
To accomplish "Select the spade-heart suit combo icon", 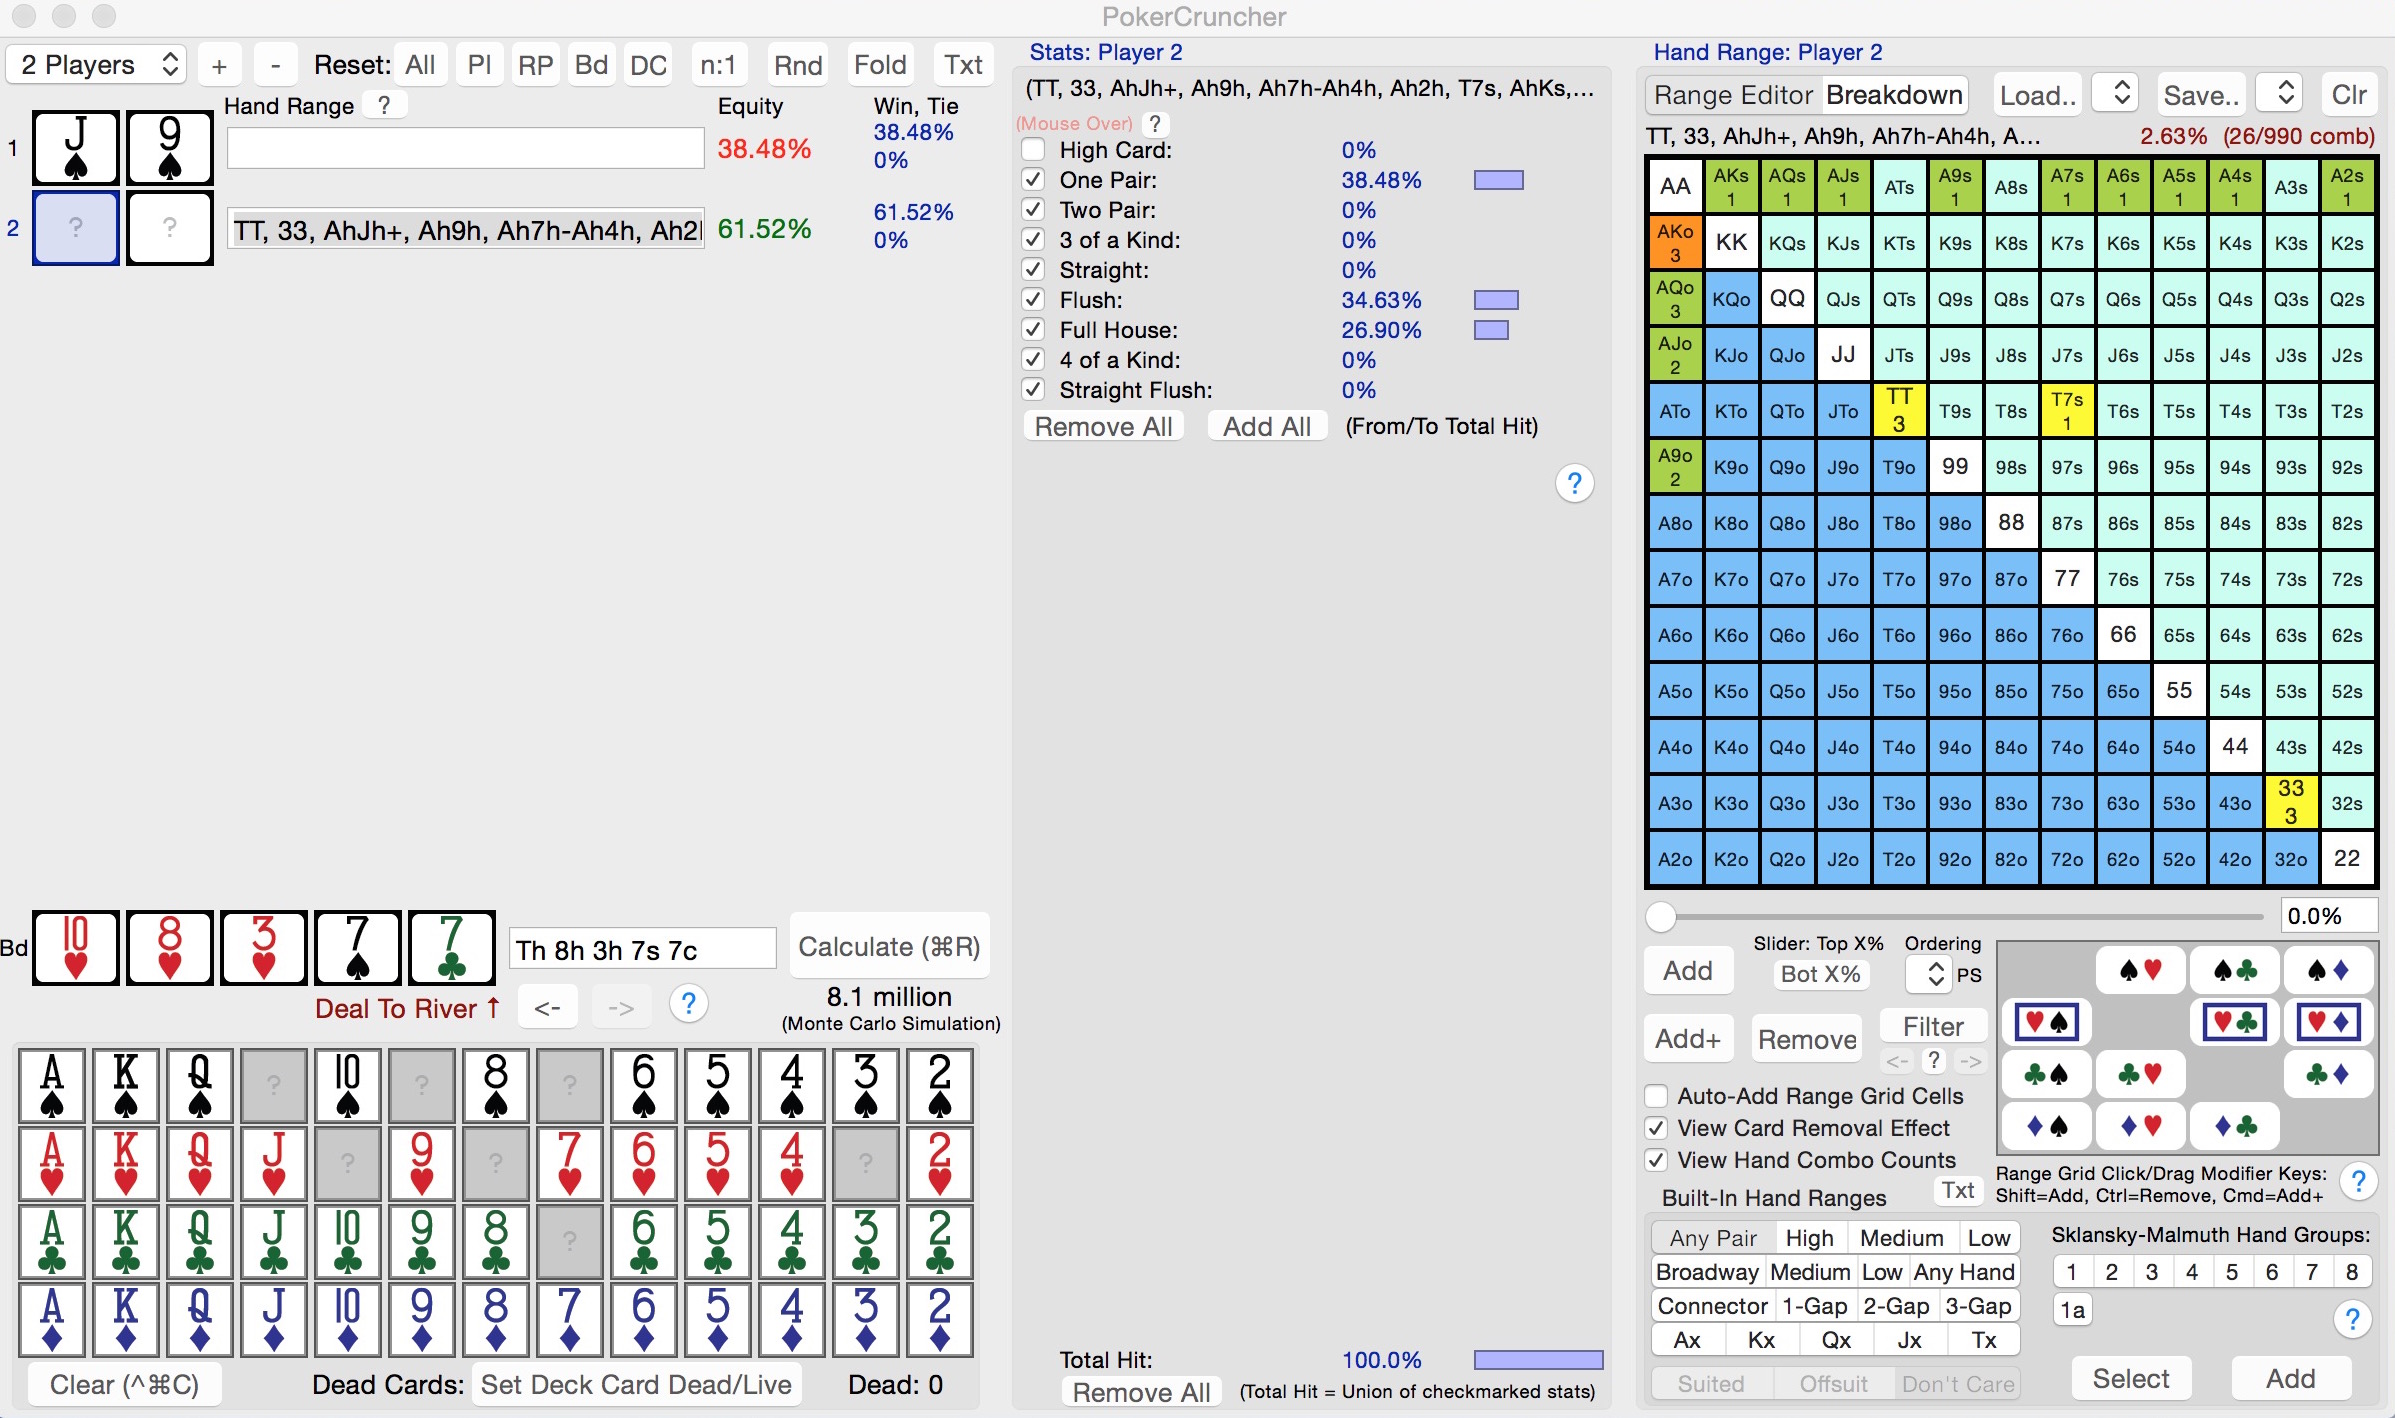I will point(2140,969).
